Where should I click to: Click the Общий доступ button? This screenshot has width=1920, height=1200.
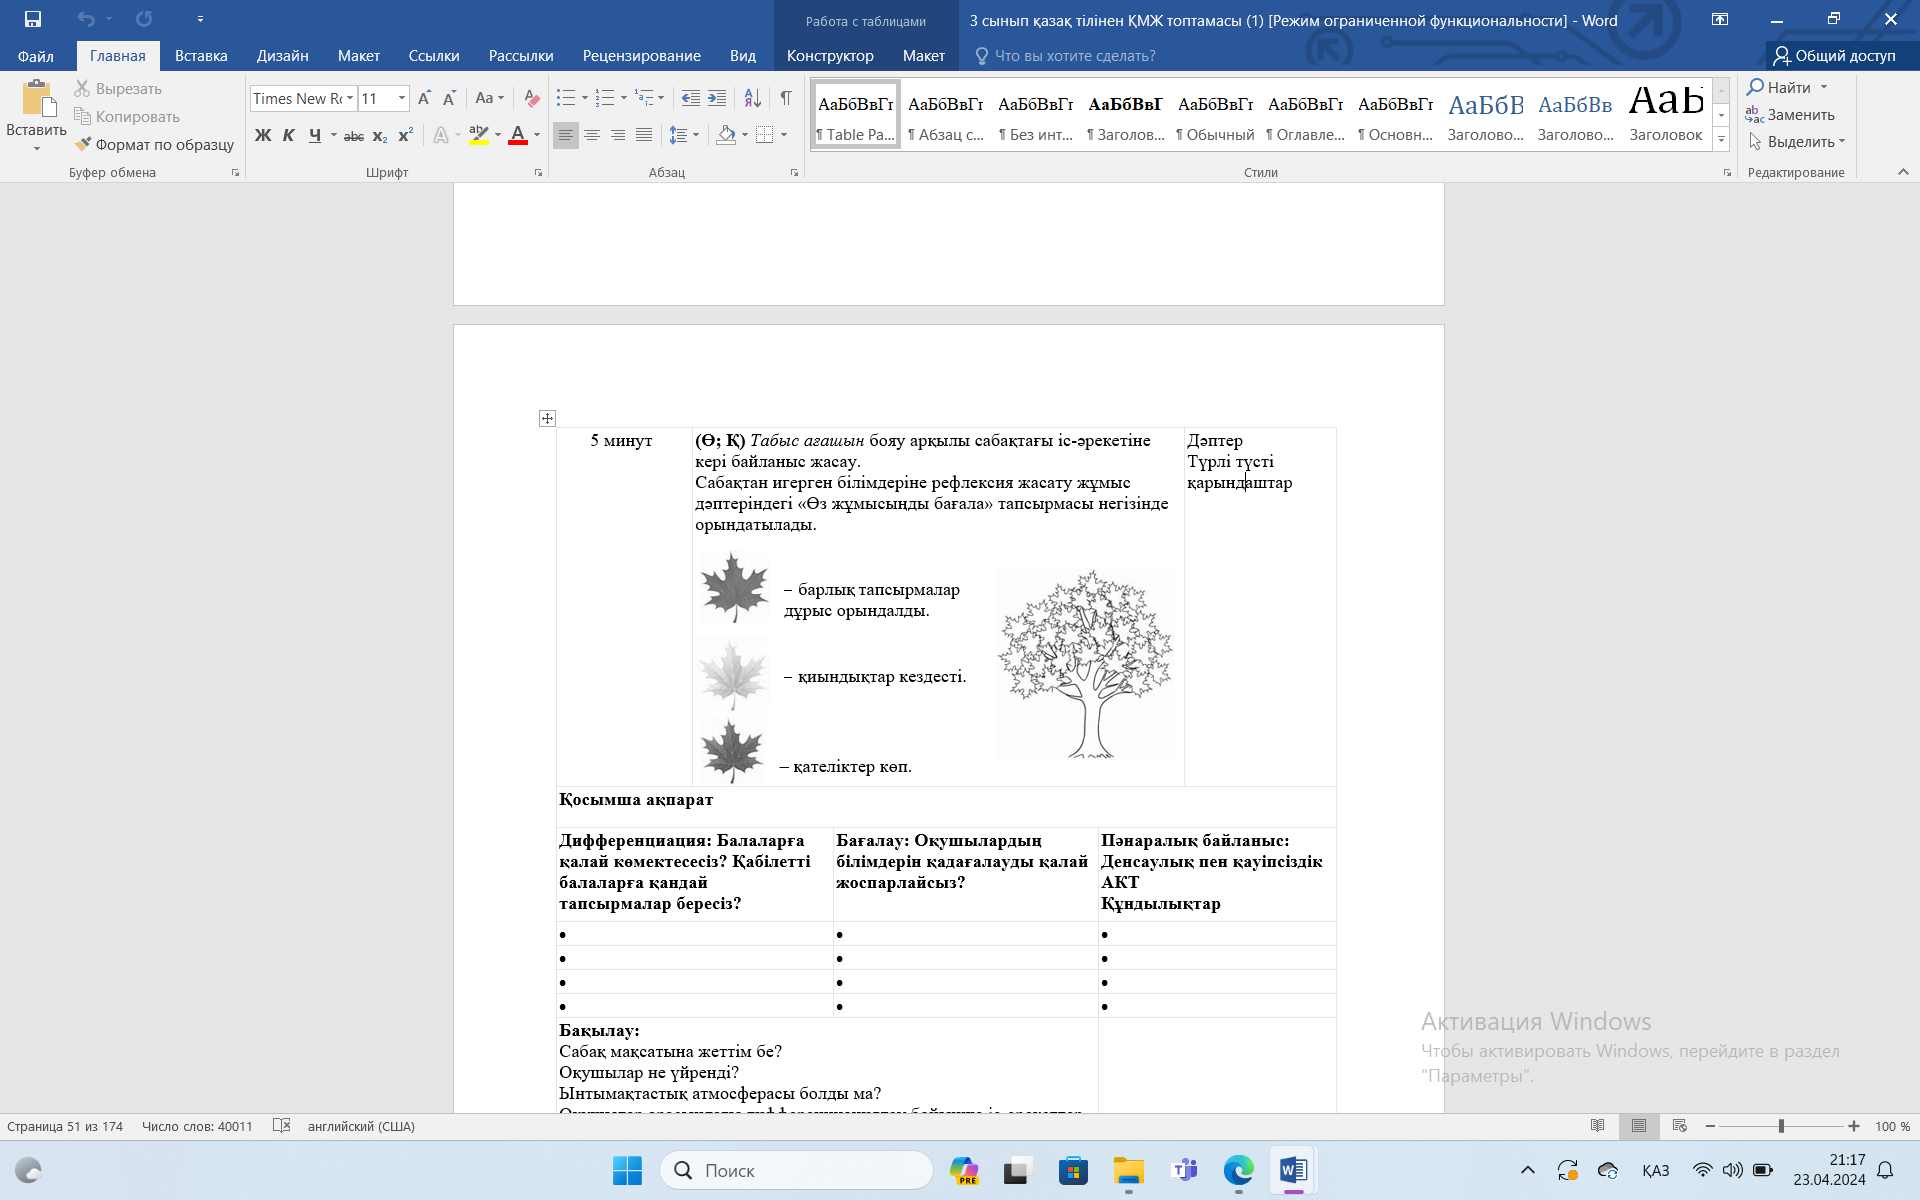coord(1834,56)
